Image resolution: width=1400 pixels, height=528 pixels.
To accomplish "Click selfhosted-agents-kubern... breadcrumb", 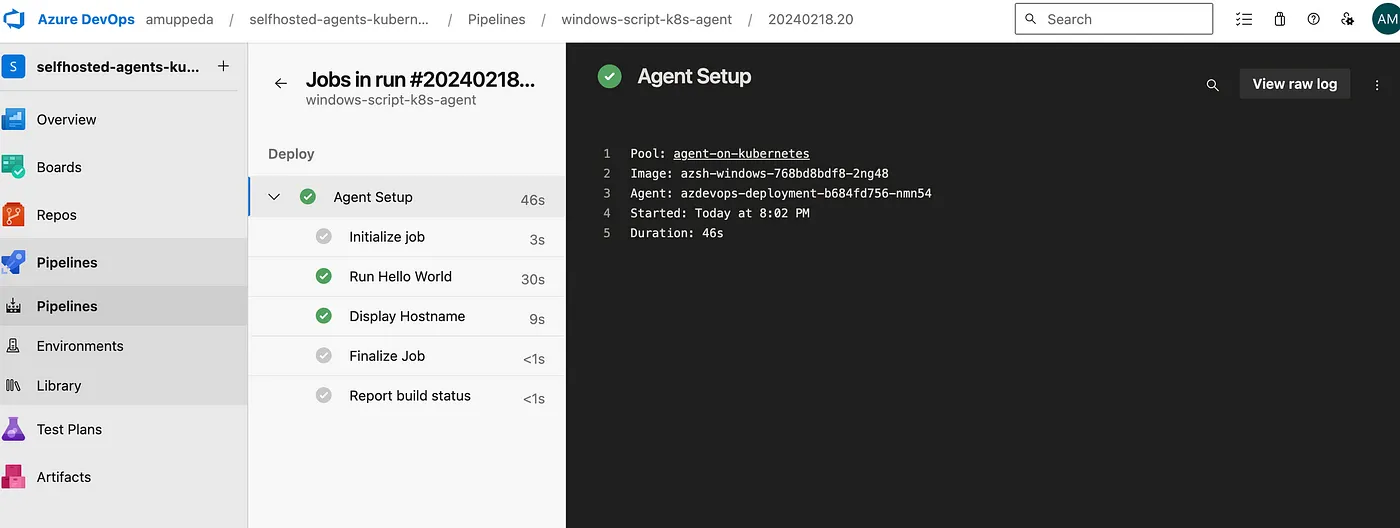I will point(339,19).
